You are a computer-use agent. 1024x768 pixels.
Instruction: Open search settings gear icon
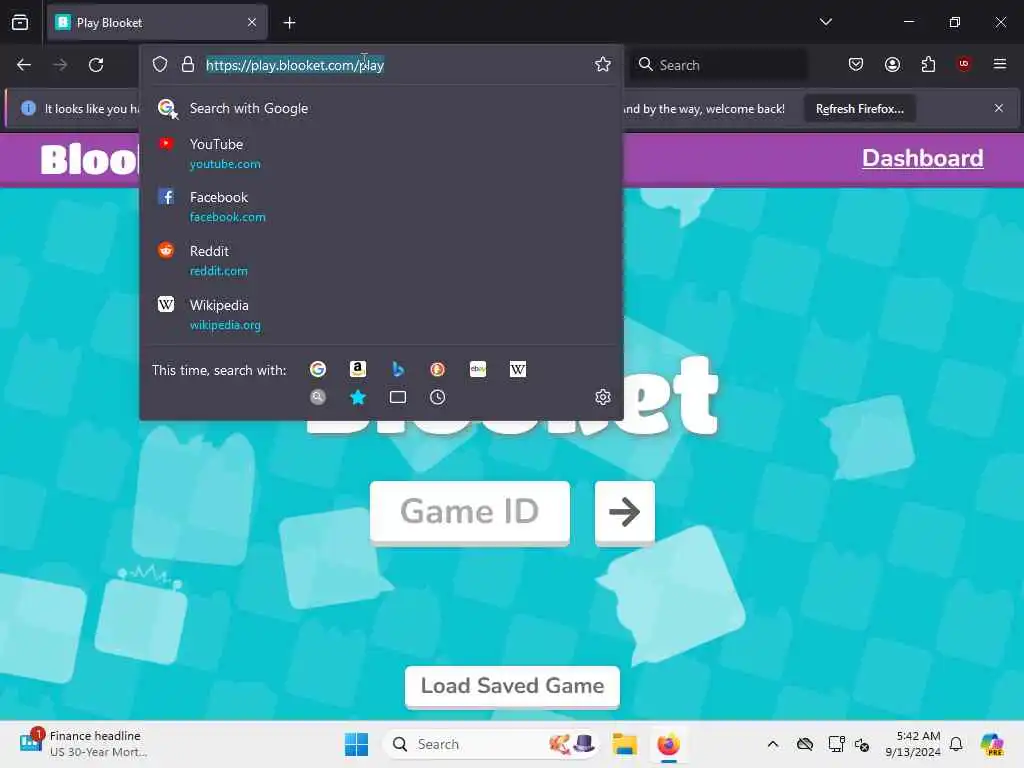(x=603, y=397)
